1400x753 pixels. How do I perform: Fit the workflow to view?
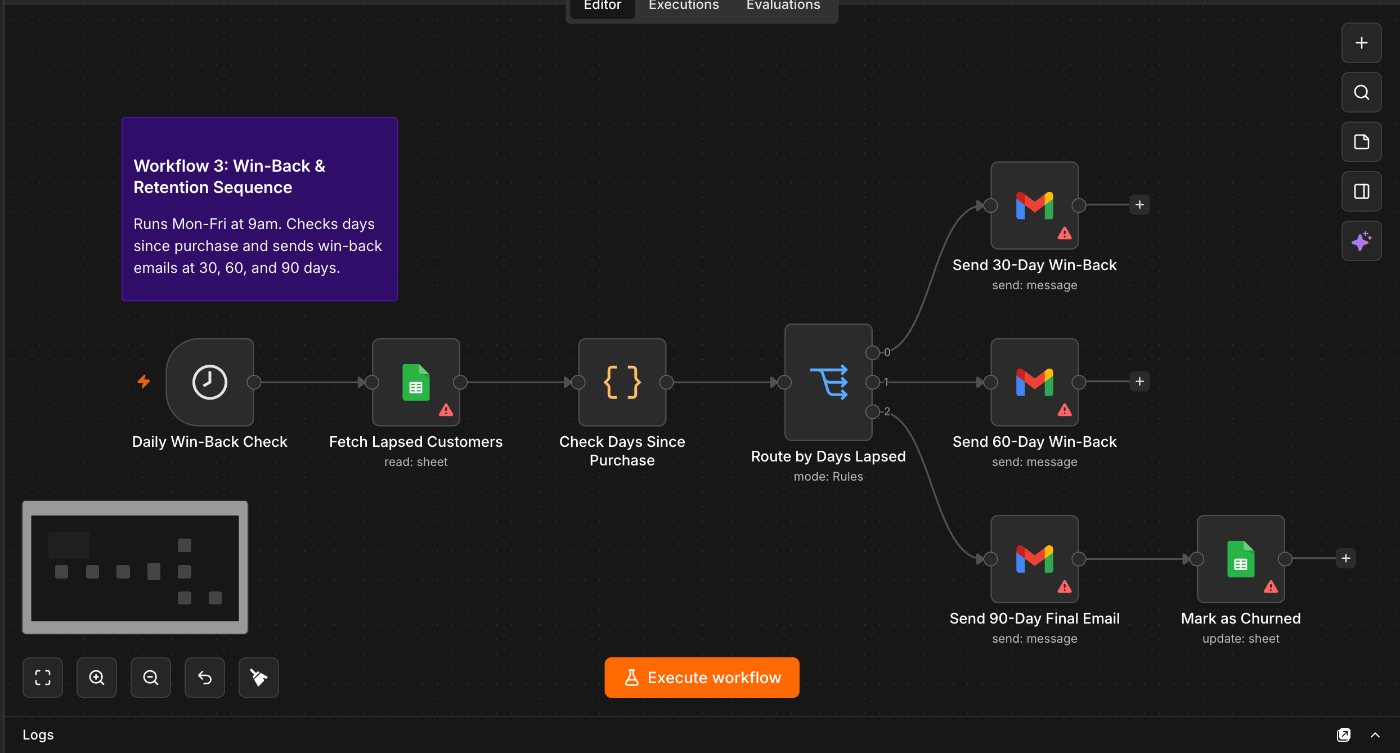[x=43, y=677]
